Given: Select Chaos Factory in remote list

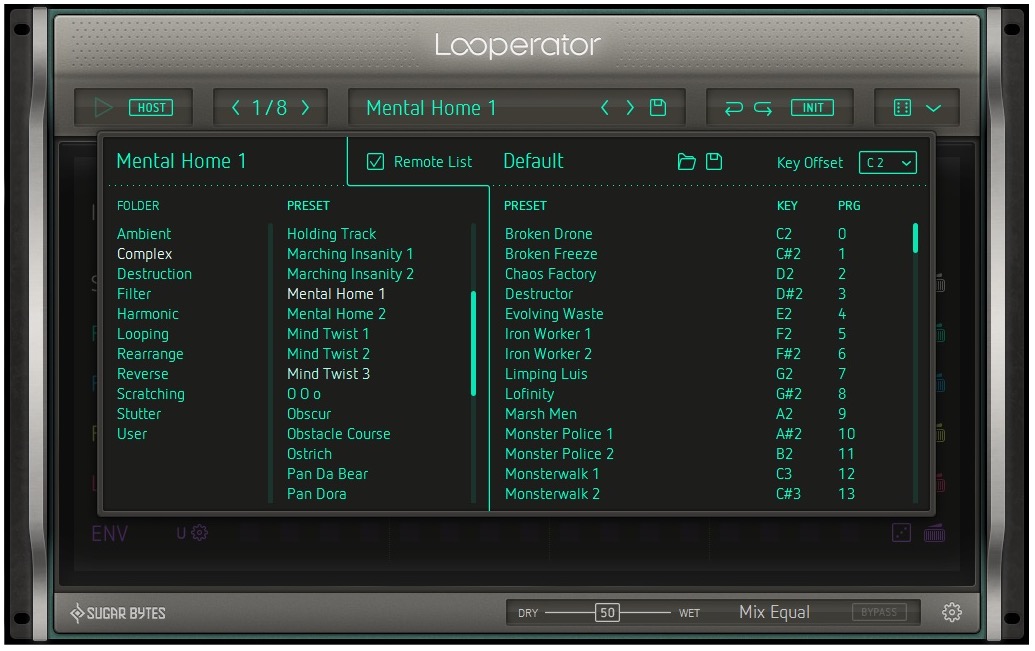Looking at the screenshot, I should tap(551, 274).
